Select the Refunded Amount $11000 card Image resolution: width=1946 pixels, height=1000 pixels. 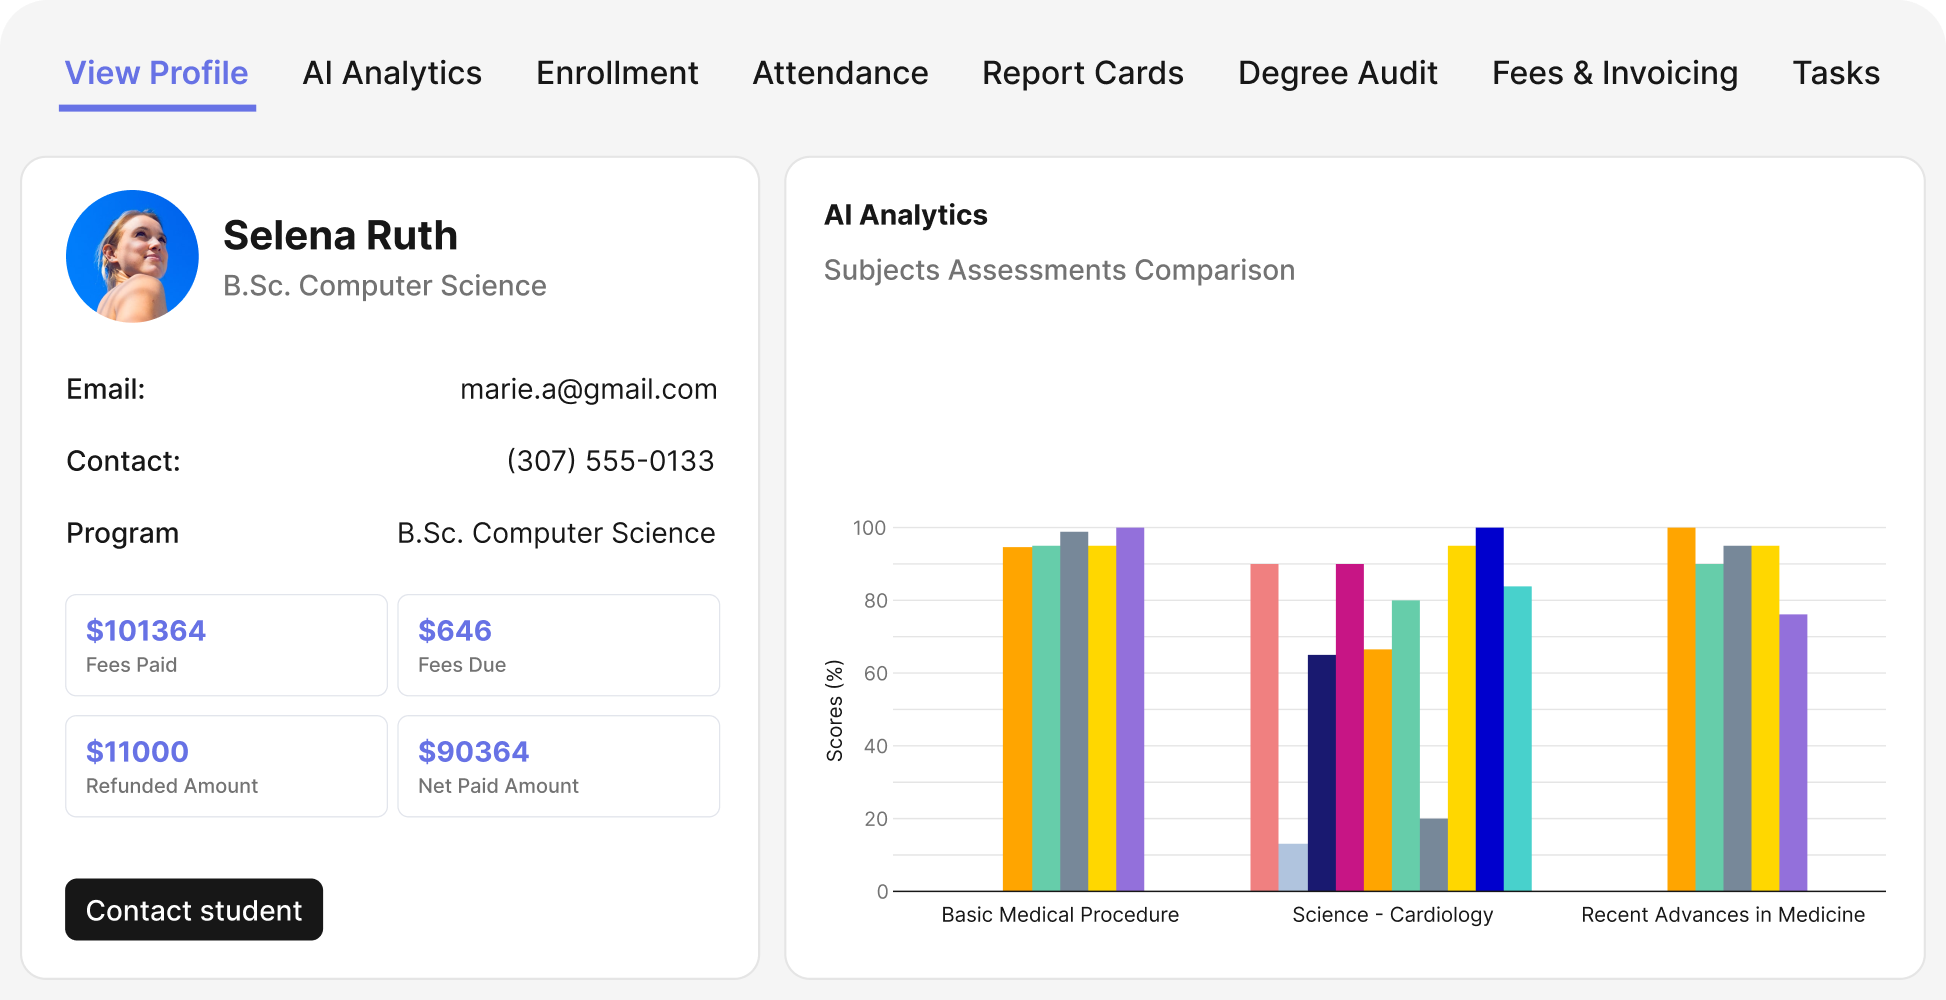click(x=226, y=766)
